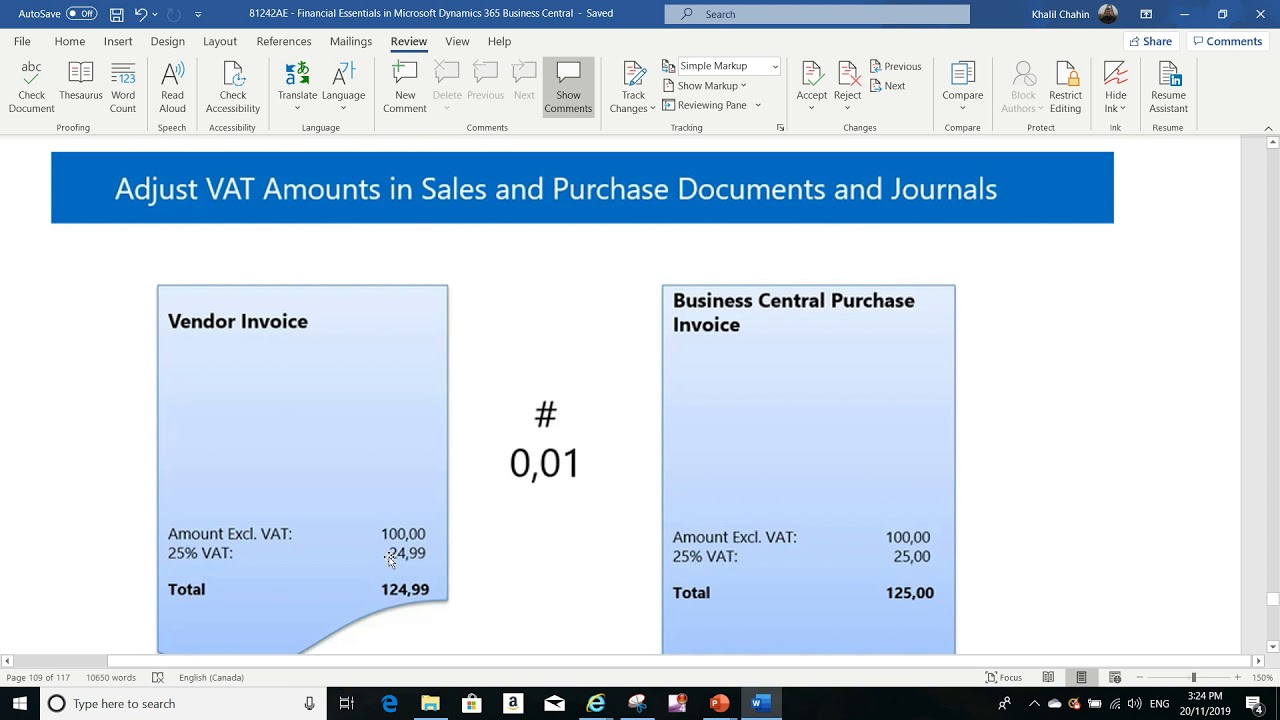Switch to Web Layout view
Image resolution: width=1280 pixels, height=720 pixels.
coord(1115,678)
